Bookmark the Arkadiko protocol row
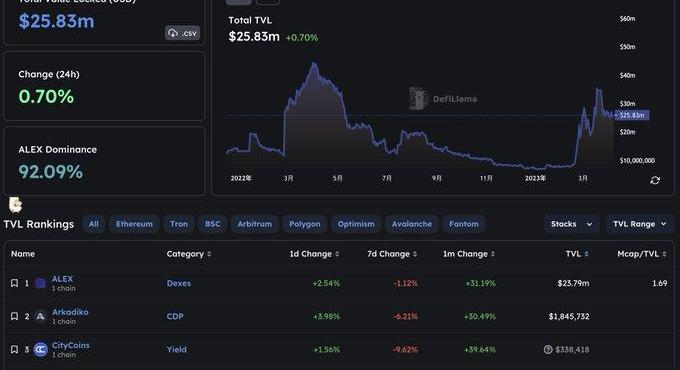Image resolution: width=680 pixels, height=370 pixels. coord(14,316)
